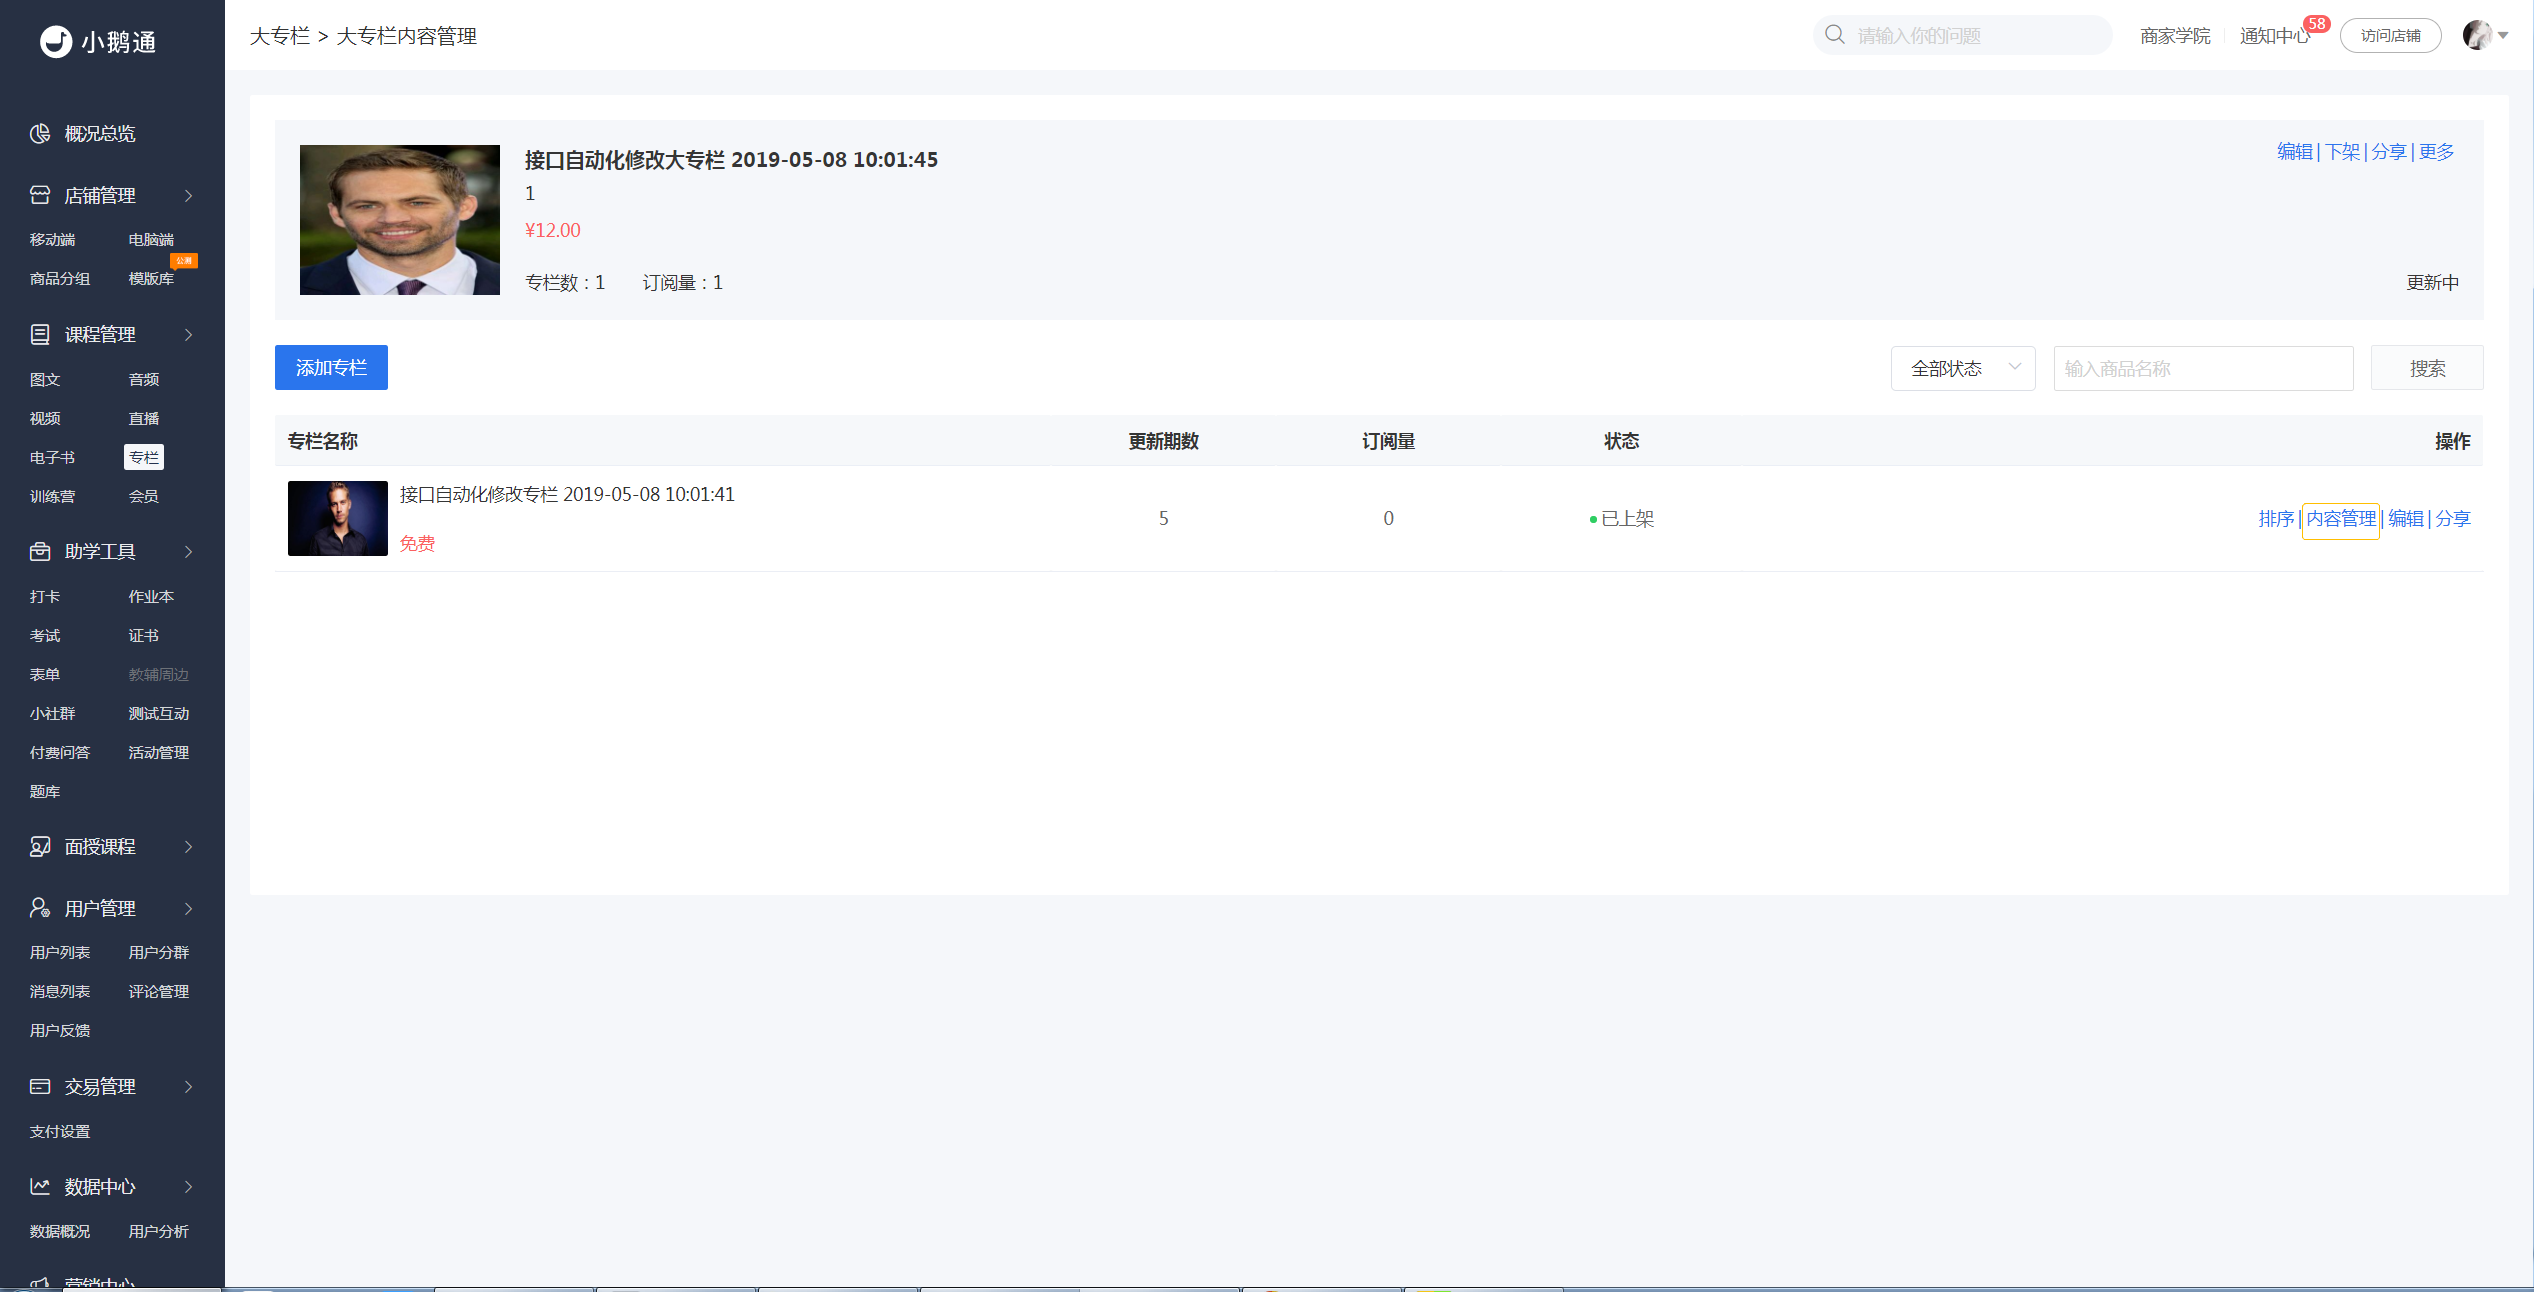
Task: Click the 助学工具 toolbox icon
Action: 40,551
